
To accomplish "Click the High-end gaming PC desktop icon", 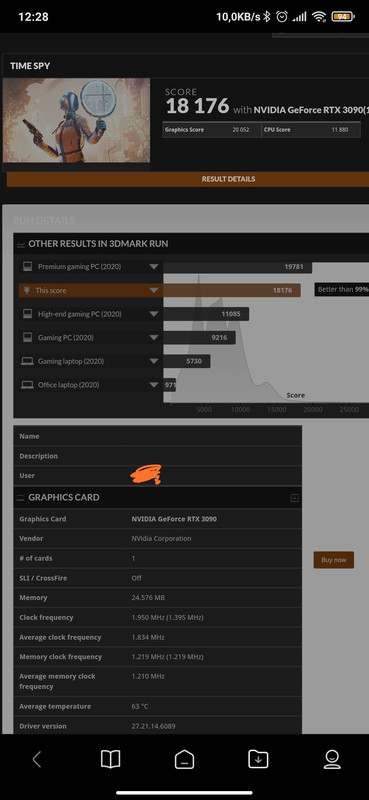I will point(28,314).
